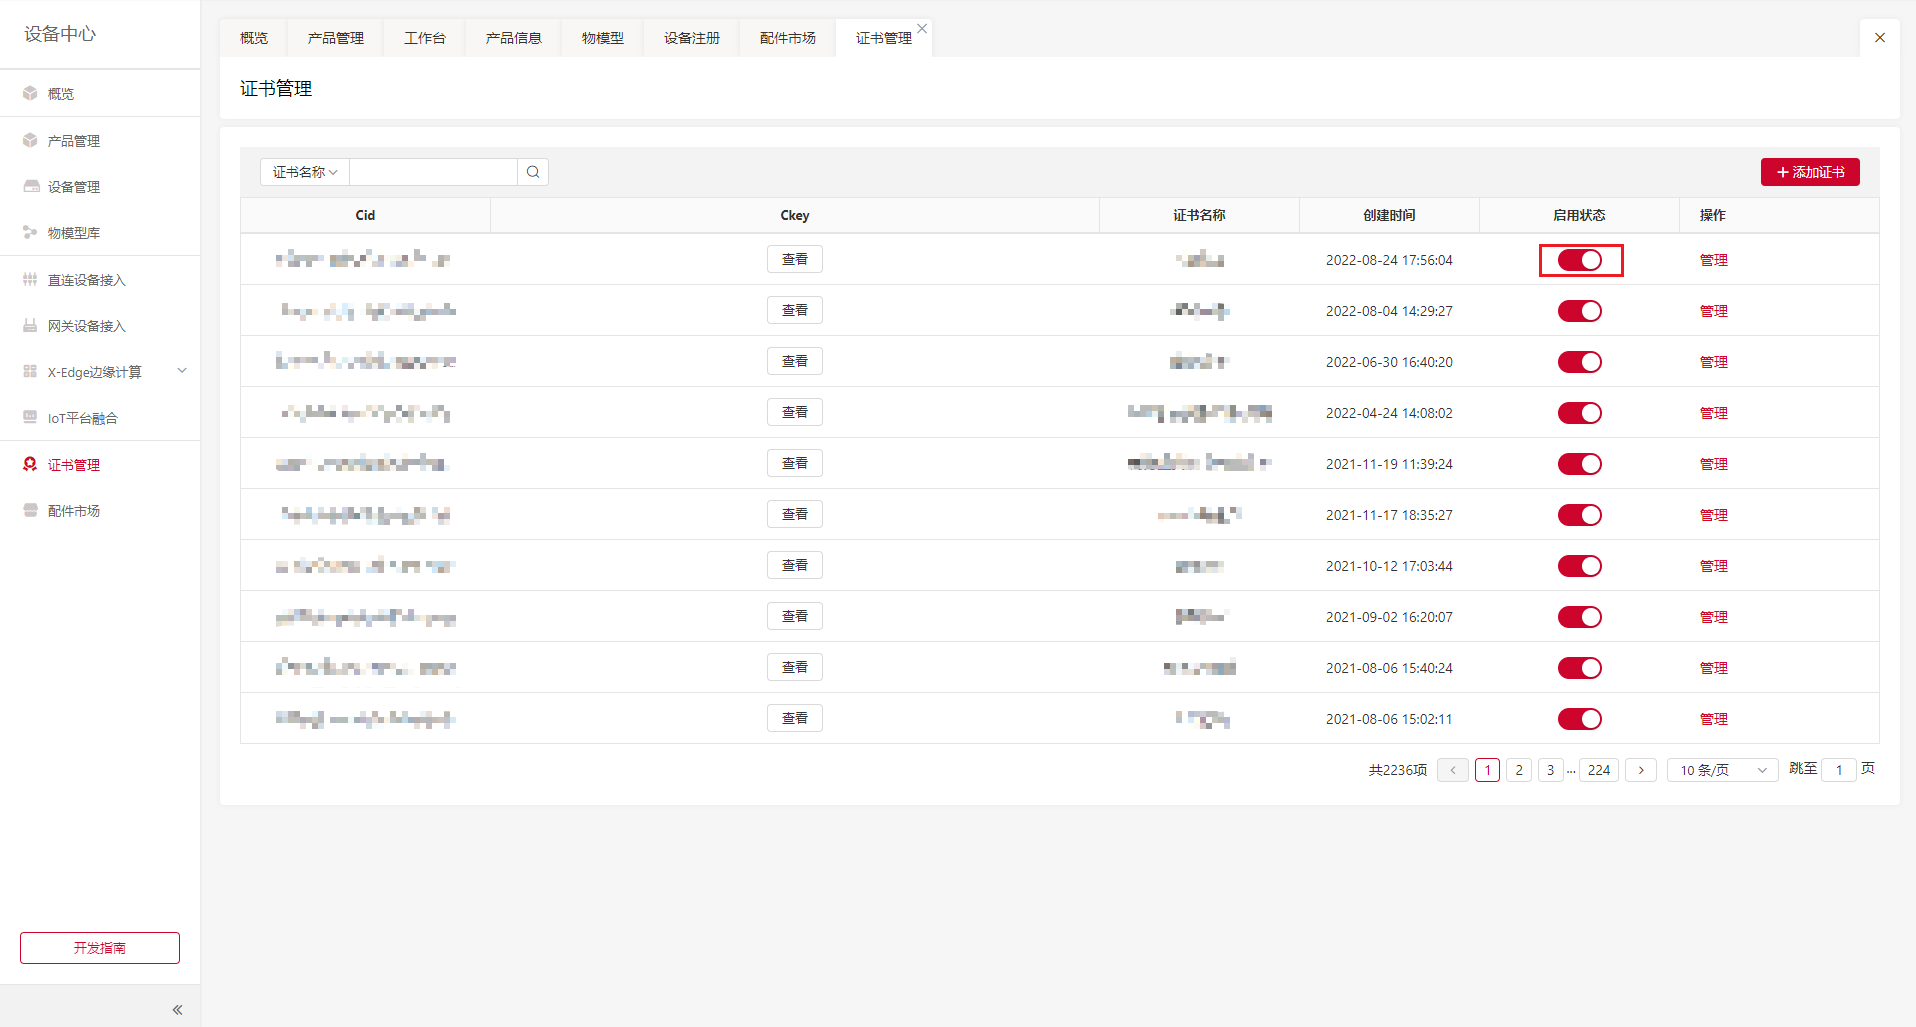This screenshot has height=1027, width=1916.
Task: Disable certificate created 2022-08-24 17:56:04
Action: (1580, 260)
